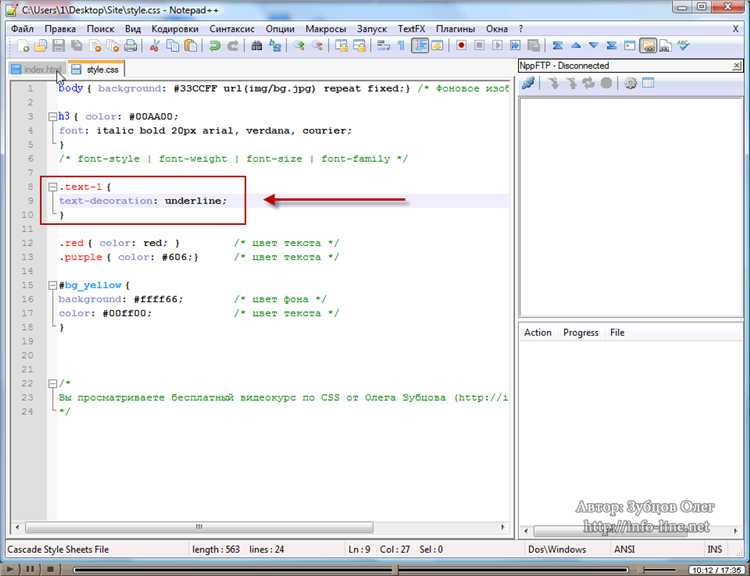This screenshot has width=750, height=576.
Task: Click the Stop macro recording icon
Action: tap(479, 46)
